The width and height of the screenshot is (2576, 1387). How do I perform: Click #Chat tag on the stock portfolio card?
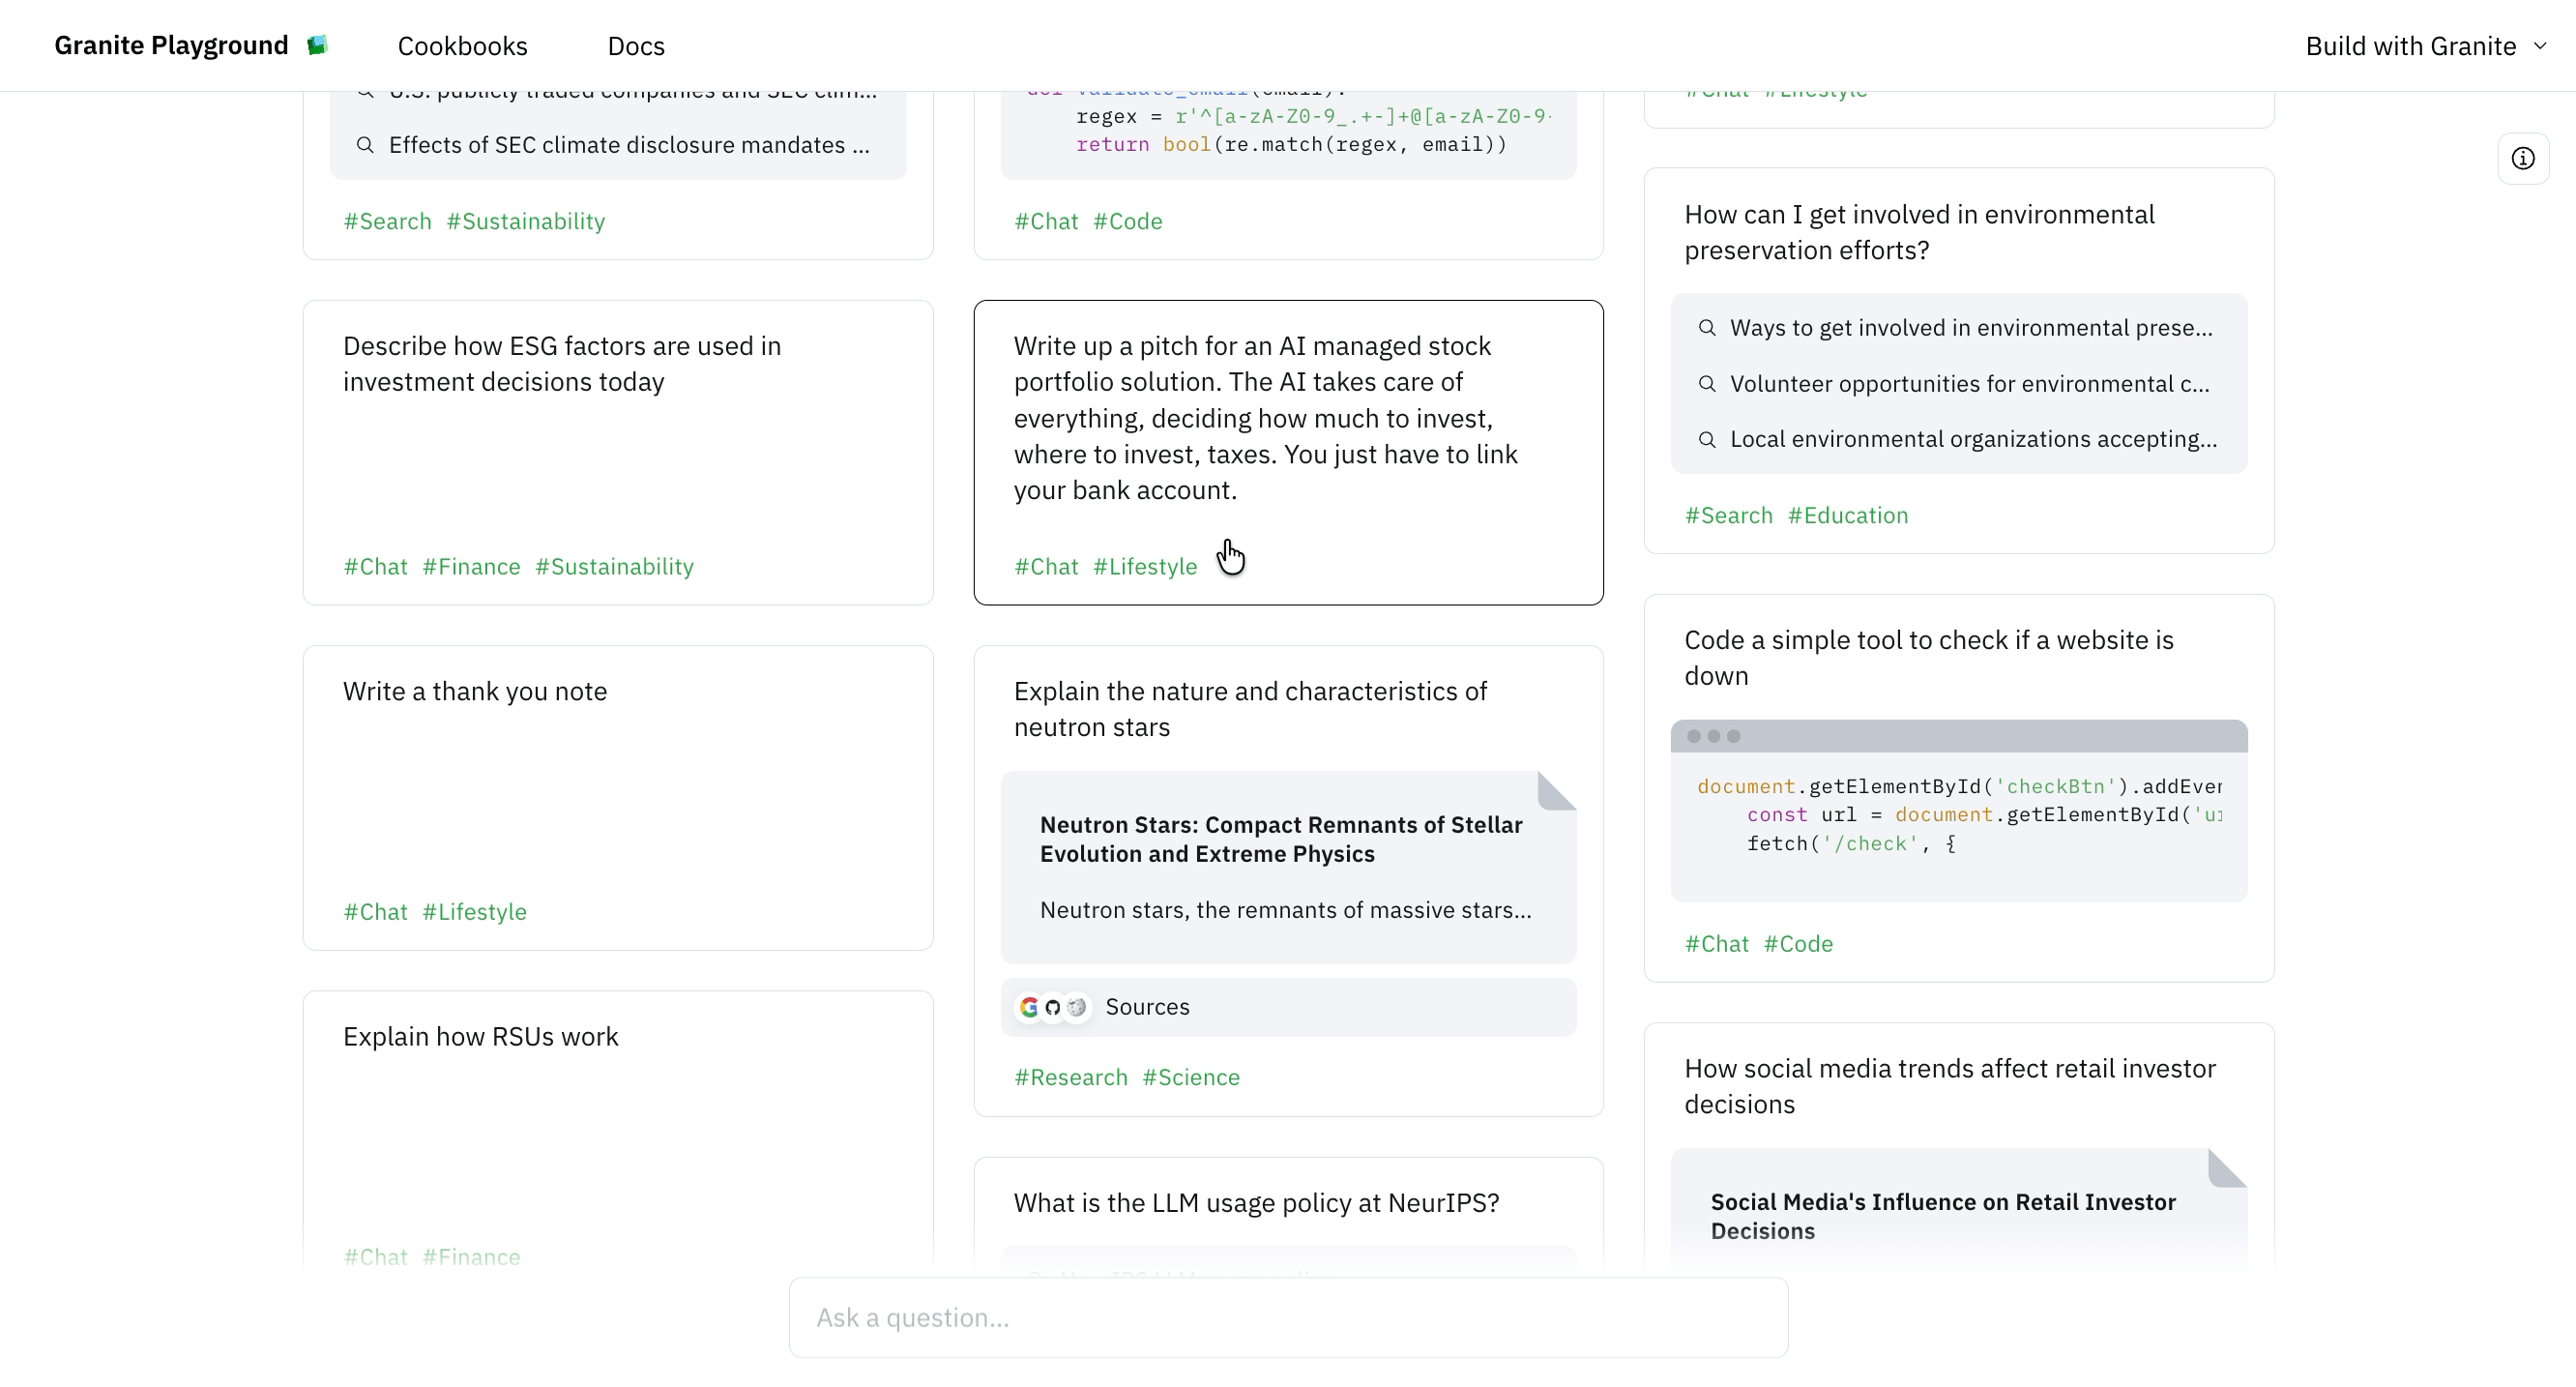pyautogui.click(x=1046, y=566)
